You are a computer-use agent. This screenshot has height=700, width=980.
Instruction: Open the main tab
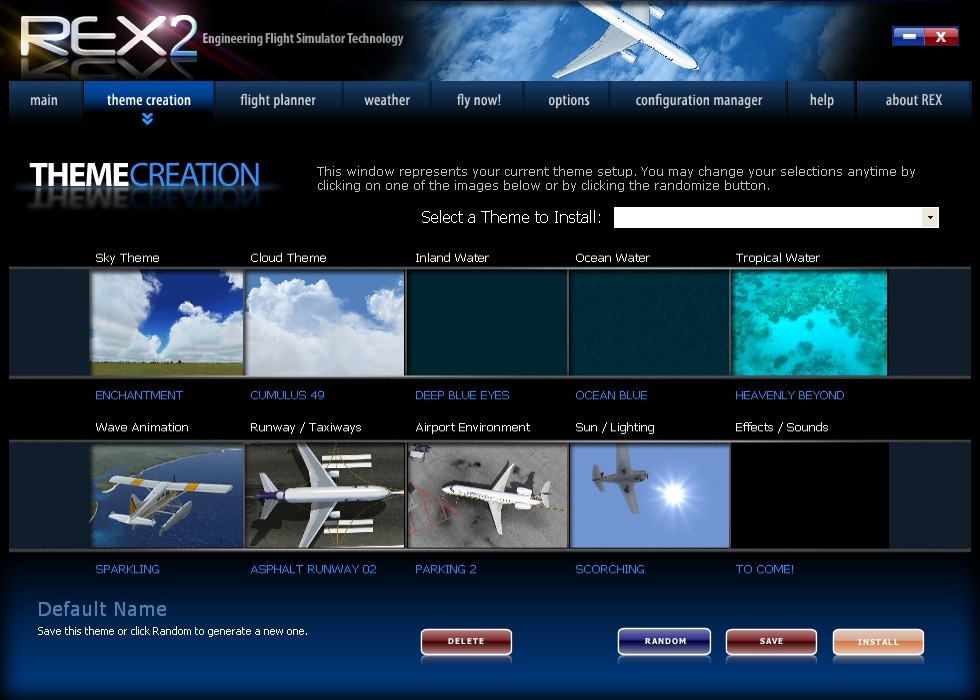(x=44, y=100)
